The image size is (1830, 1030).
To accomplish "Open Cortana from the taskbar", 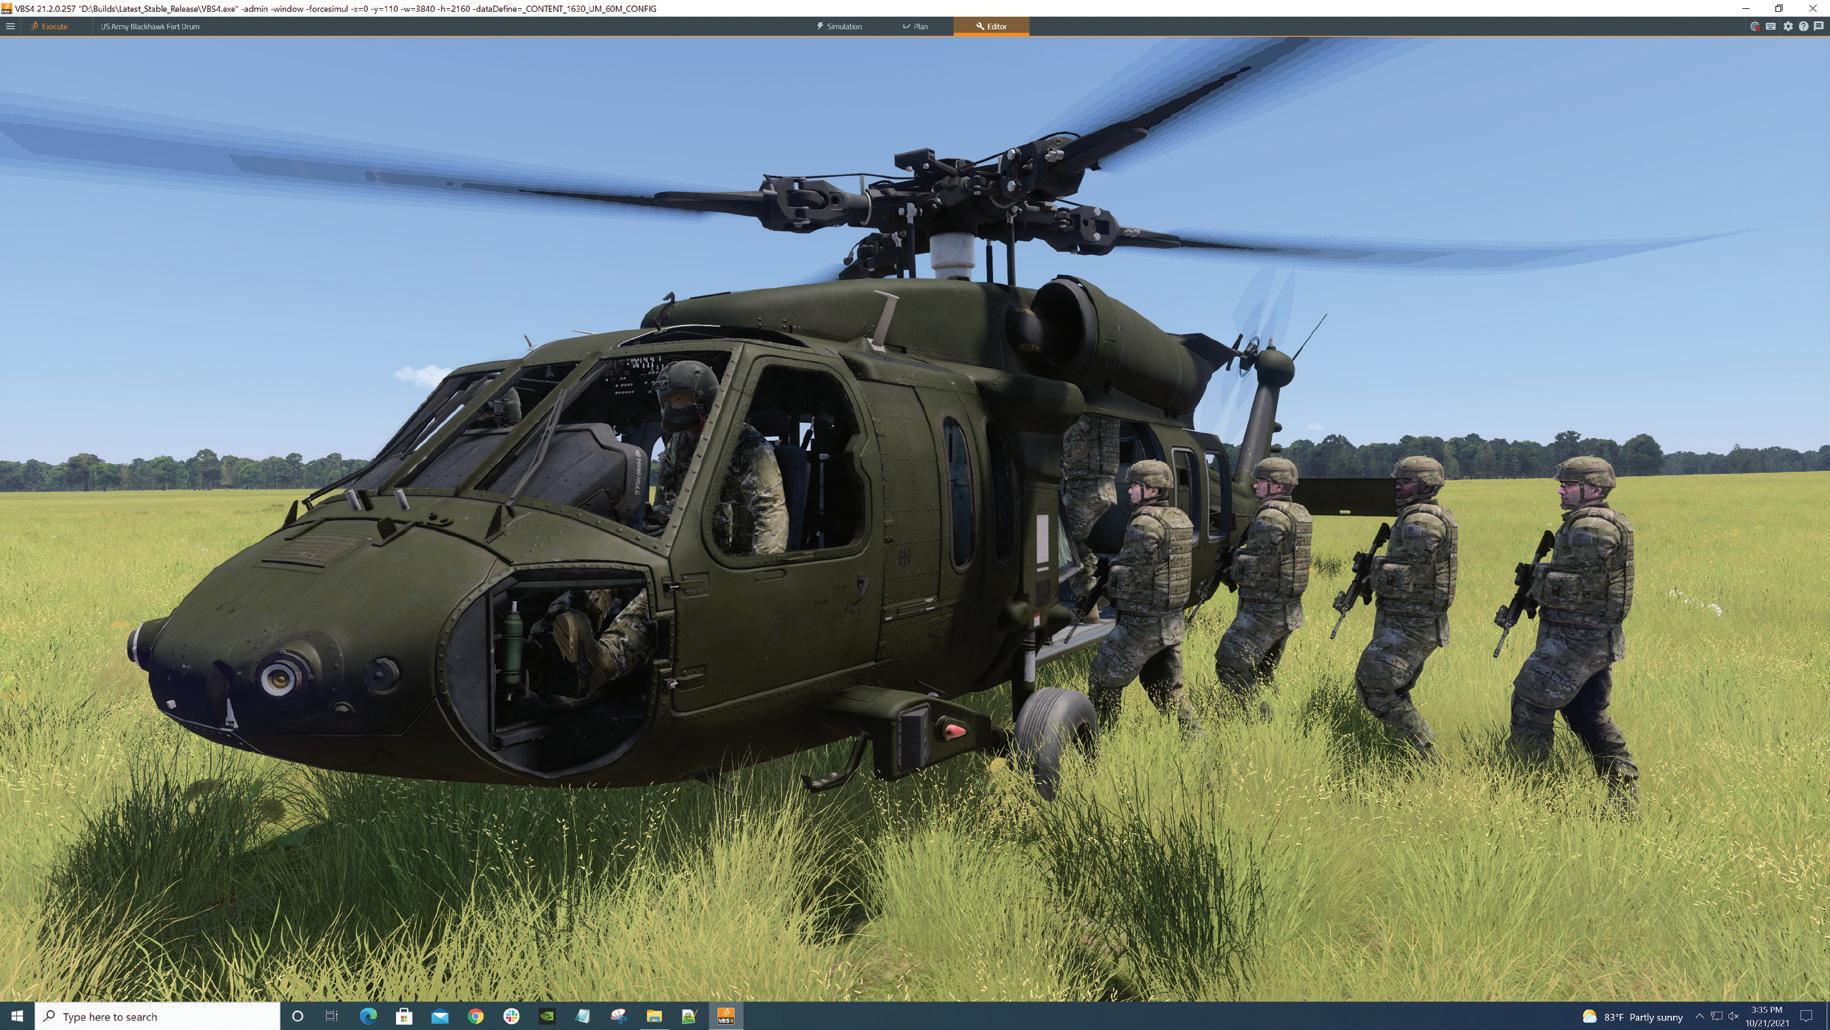I will (x=297, y=1016).
